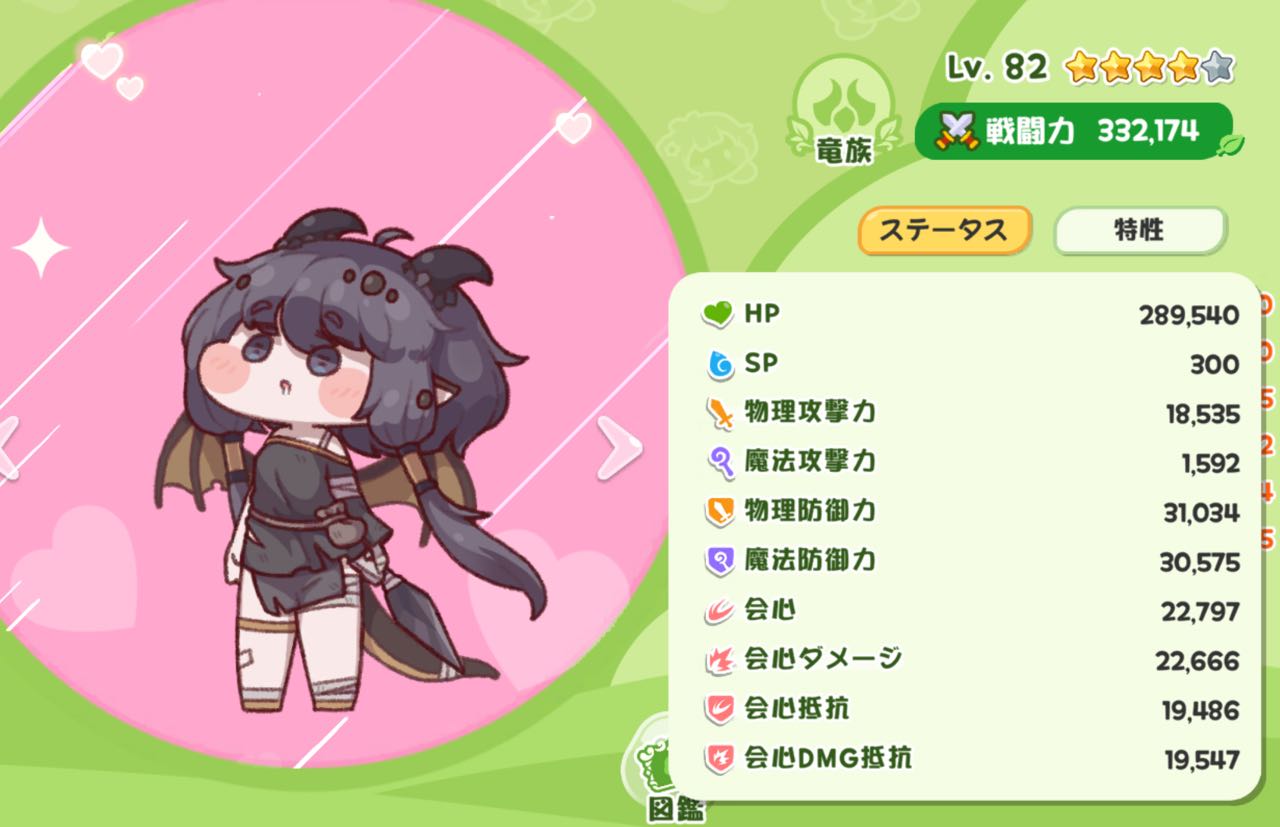This screenshot has width=1280, height=827.
Task: Switch to the ステータス tab
Action: tap(944, 231)
